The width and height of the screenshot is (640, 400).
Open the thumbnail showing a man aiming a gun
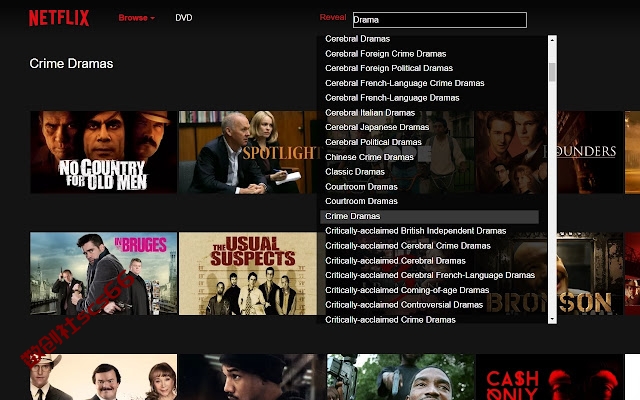click(401, 377)
